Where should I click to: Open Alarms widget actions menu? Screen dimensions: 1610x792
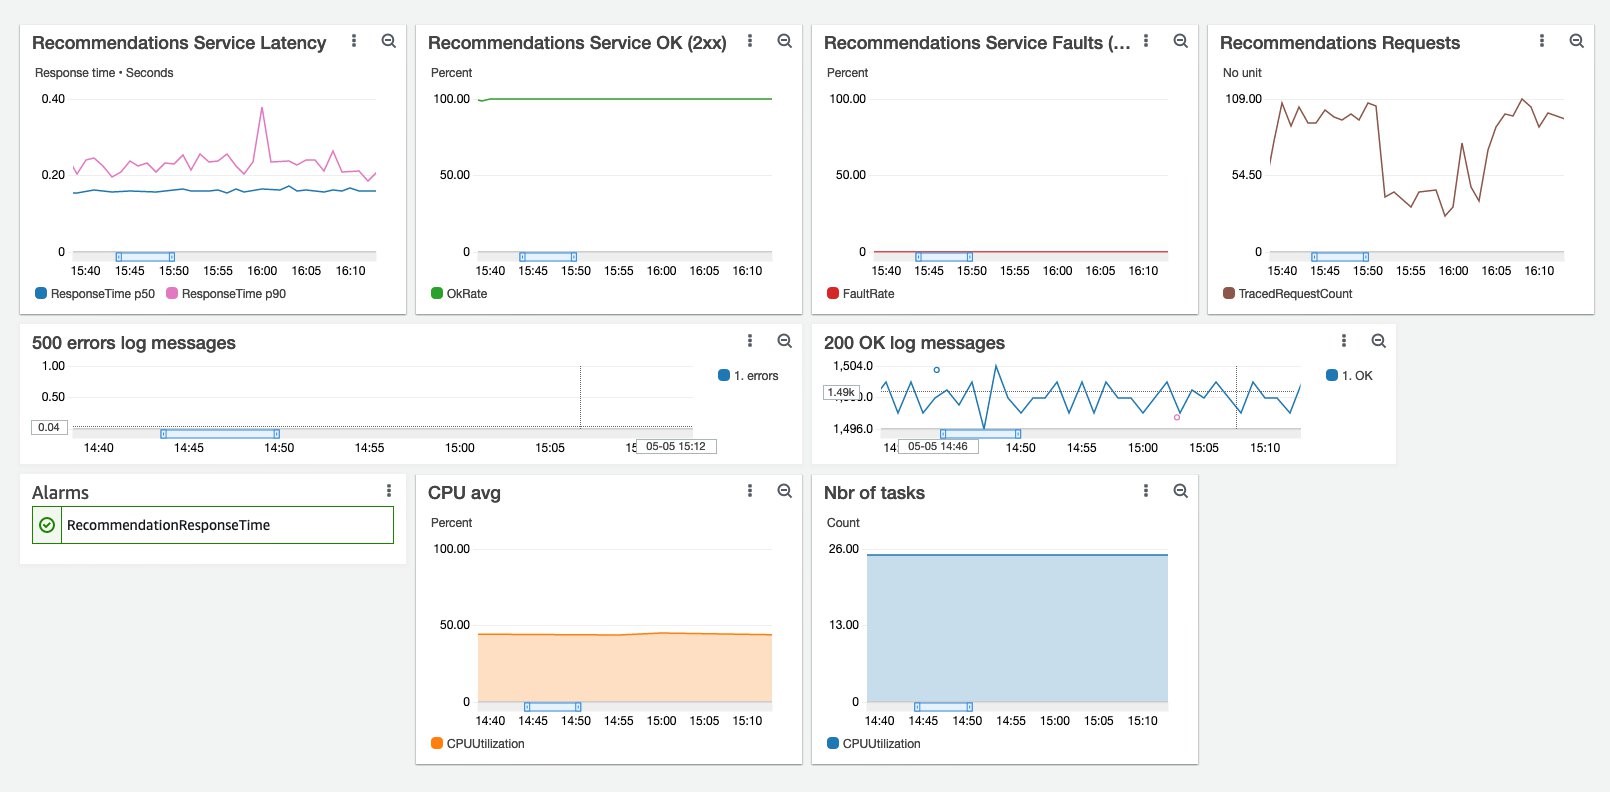pos(389,491)
